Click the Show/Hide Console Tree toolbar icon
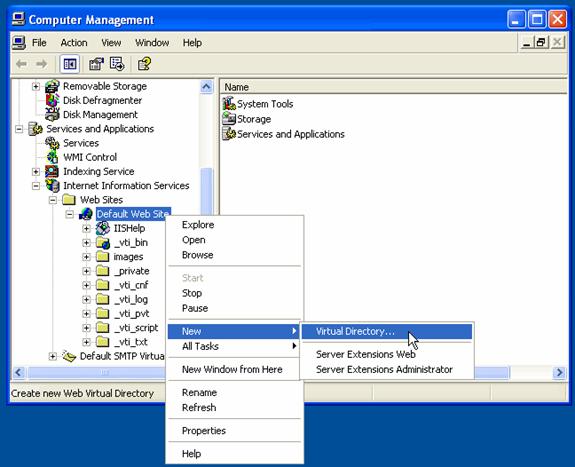575x467 pixels. click(x=70, y=64)
